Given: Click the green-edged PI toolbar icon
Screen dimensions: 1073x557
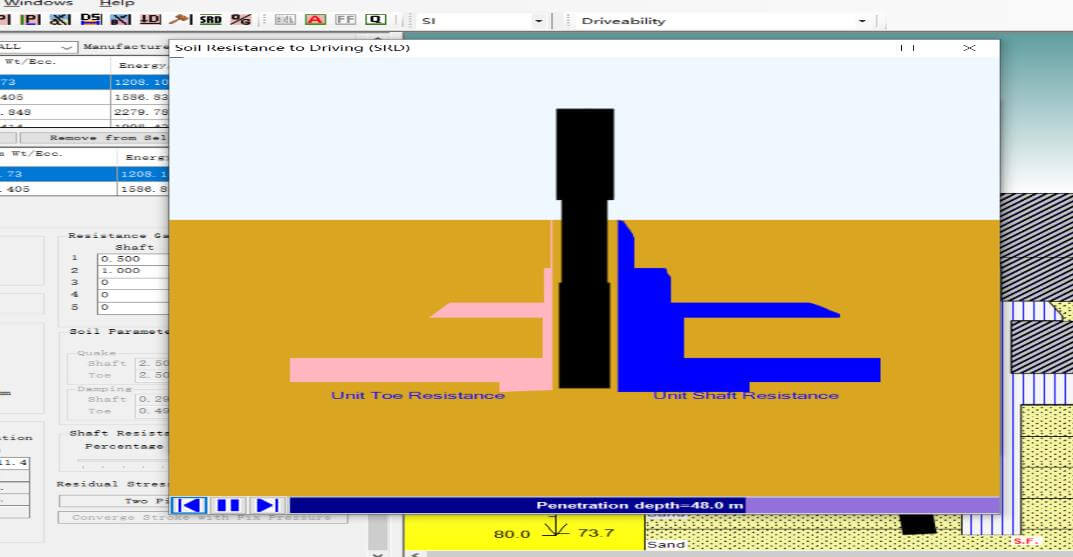Looking at the screenshot, I should pyautogui.click(x=31, y=19).
